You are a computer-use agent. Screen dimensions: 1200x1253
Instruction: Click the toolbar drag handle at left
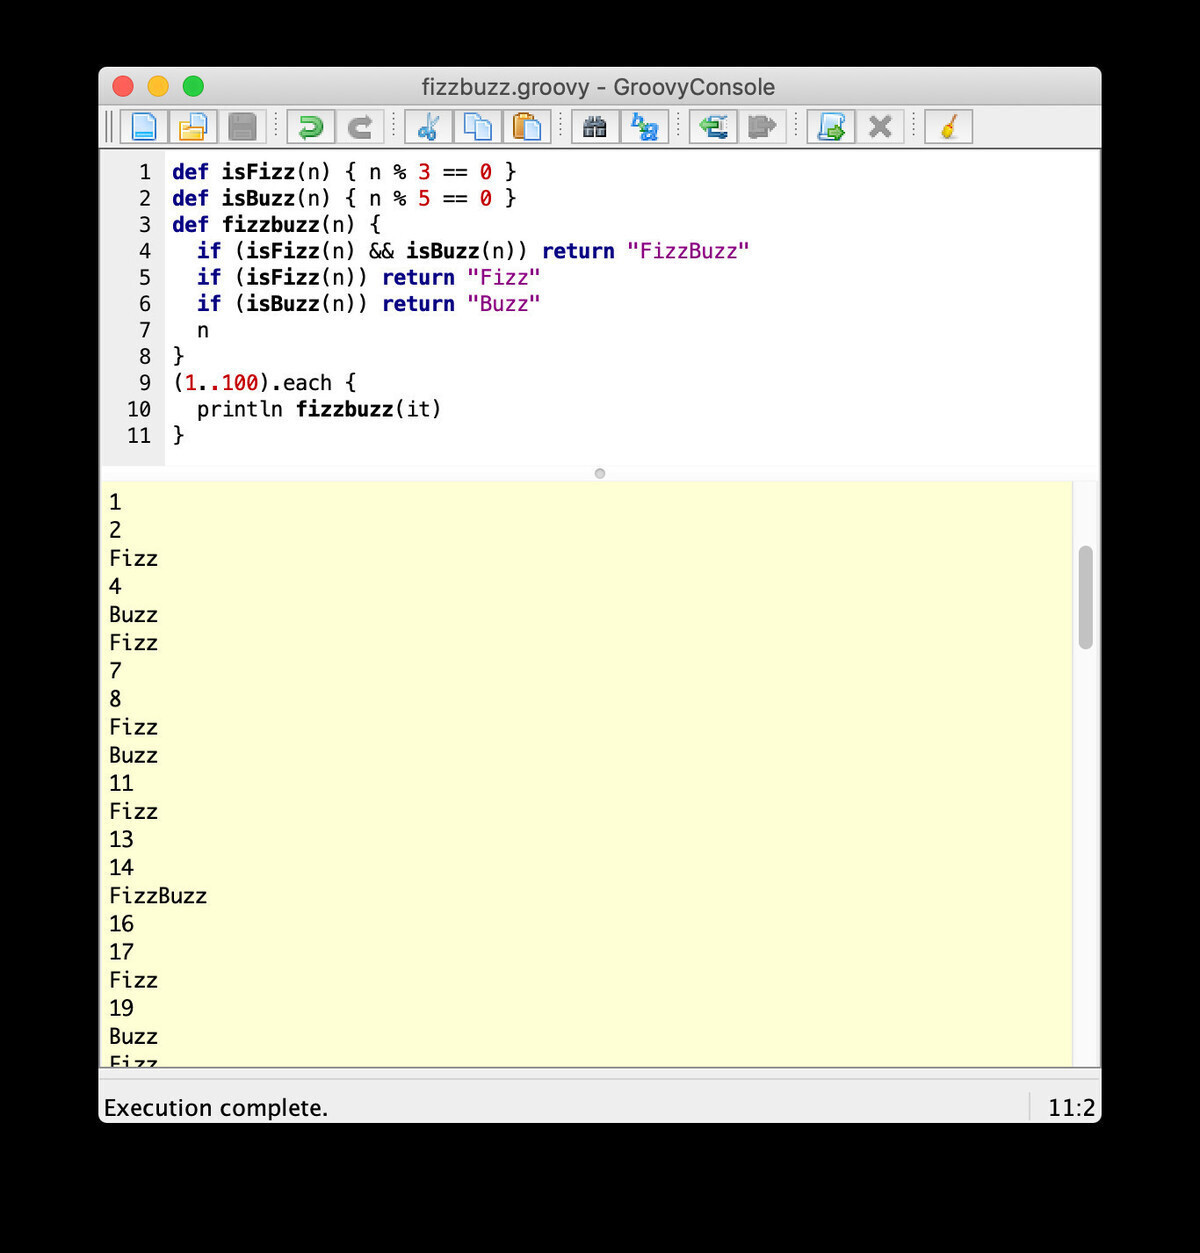110,127
